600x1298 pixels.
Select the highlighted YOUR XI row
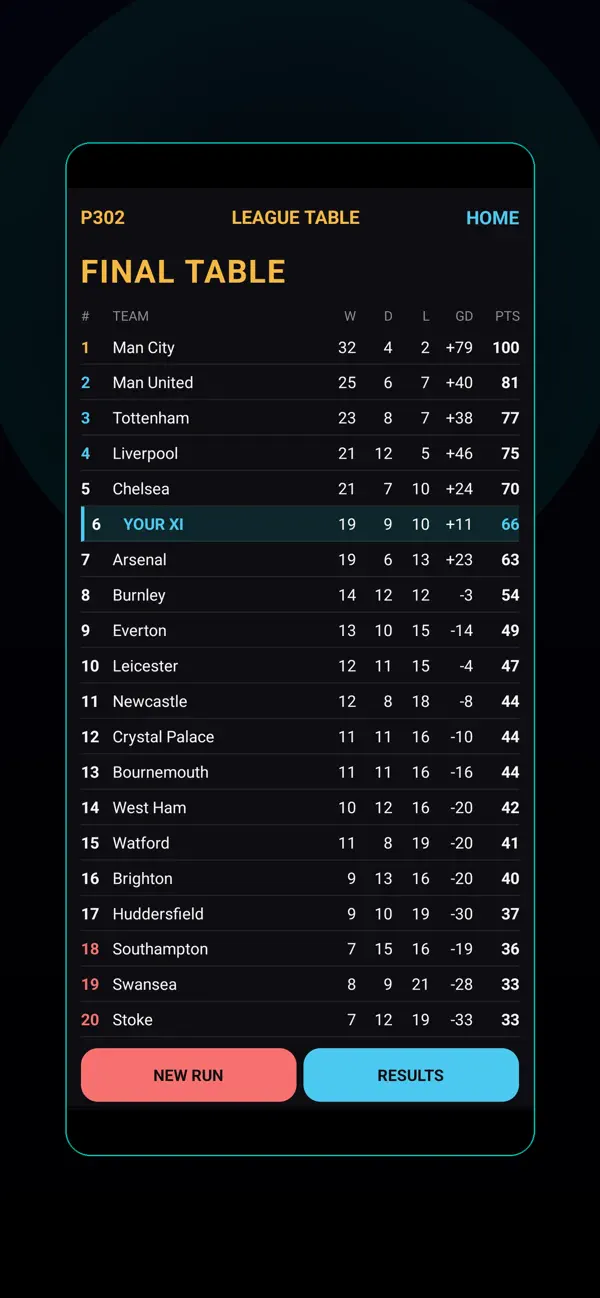tap(300, 524)
